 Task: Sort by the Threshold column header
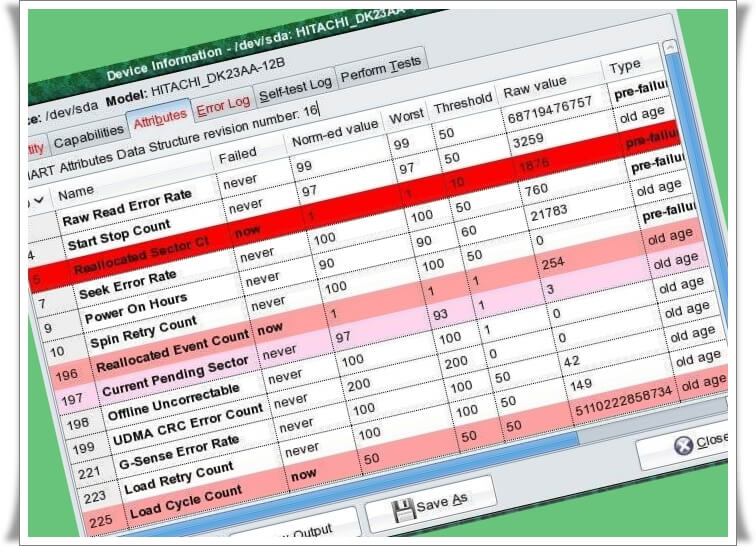coord(462,103)
